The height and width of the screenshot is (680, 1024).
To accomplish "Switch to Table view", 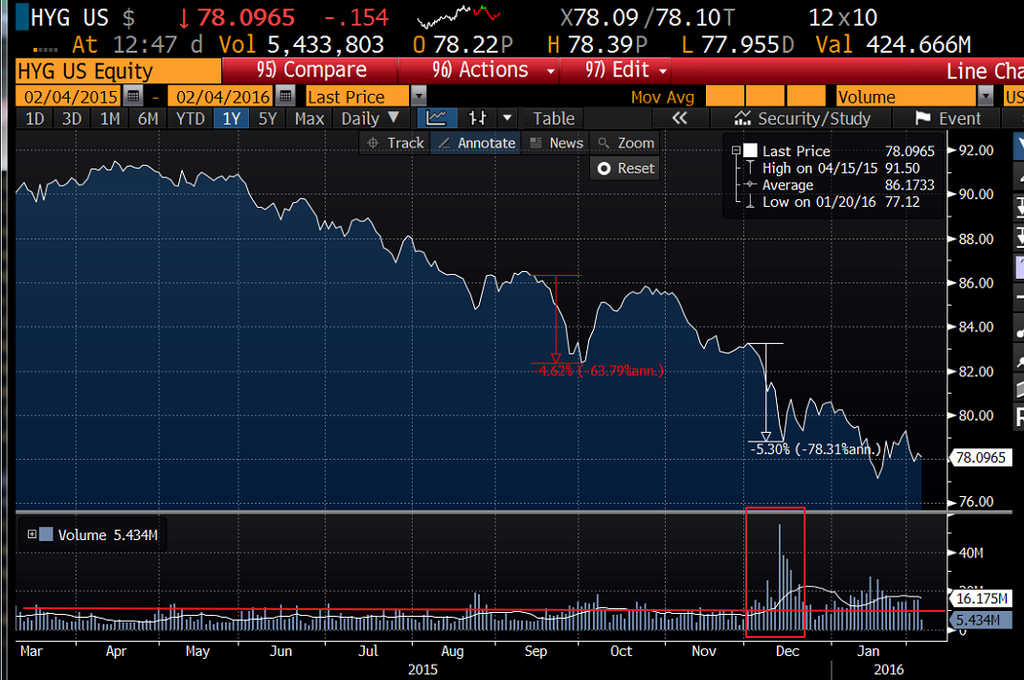I will [554, 118].
